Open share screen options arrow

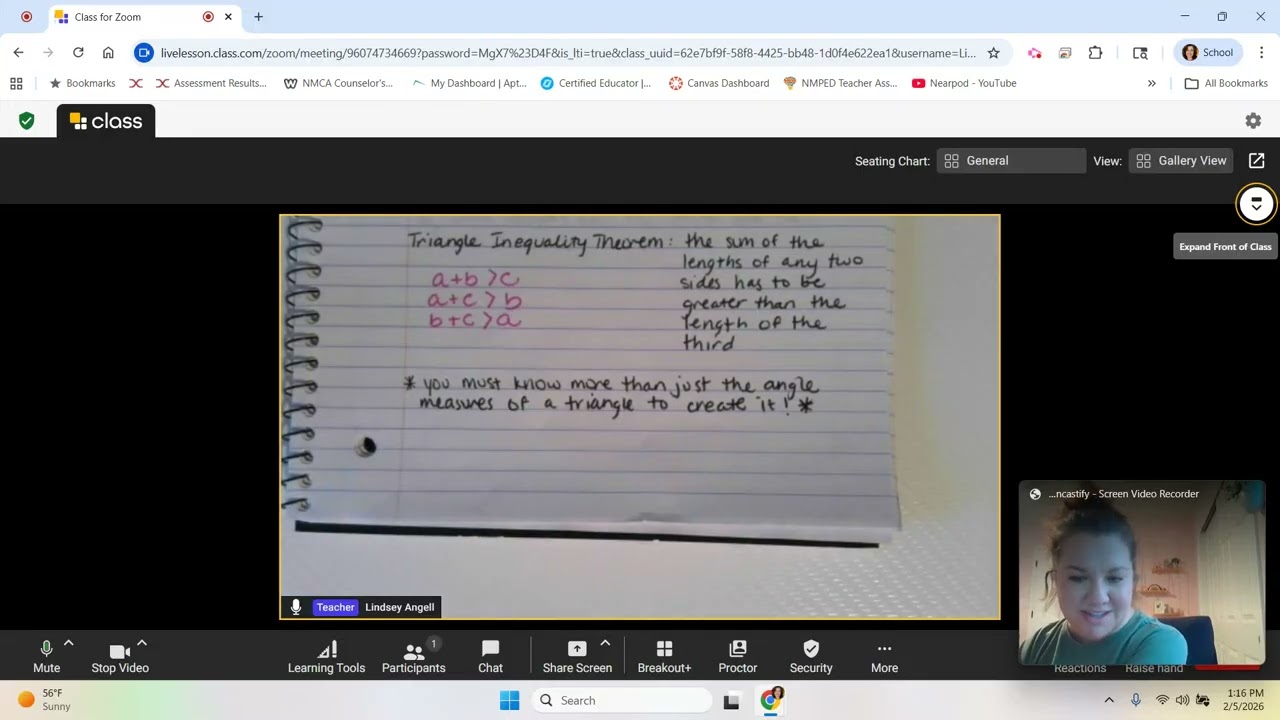point(605,644)
